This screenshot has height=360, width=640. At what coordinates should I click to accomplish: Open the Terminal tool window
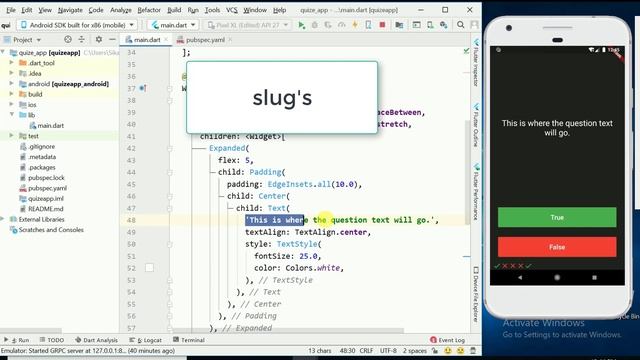[189, 340]
